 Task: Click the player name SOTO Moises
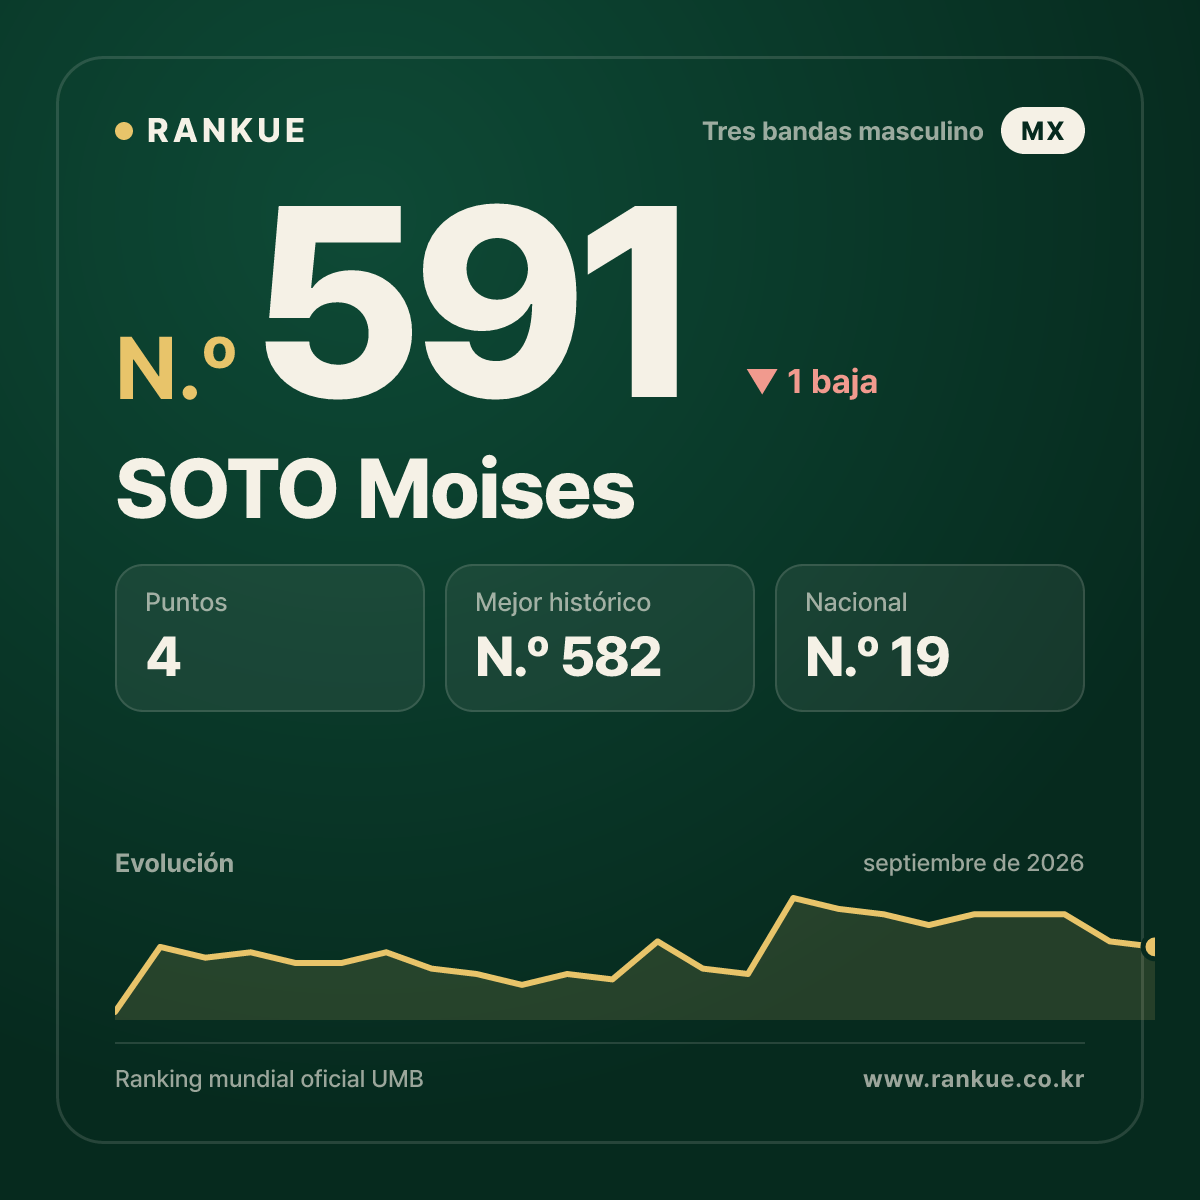click(x=375, y=490)
